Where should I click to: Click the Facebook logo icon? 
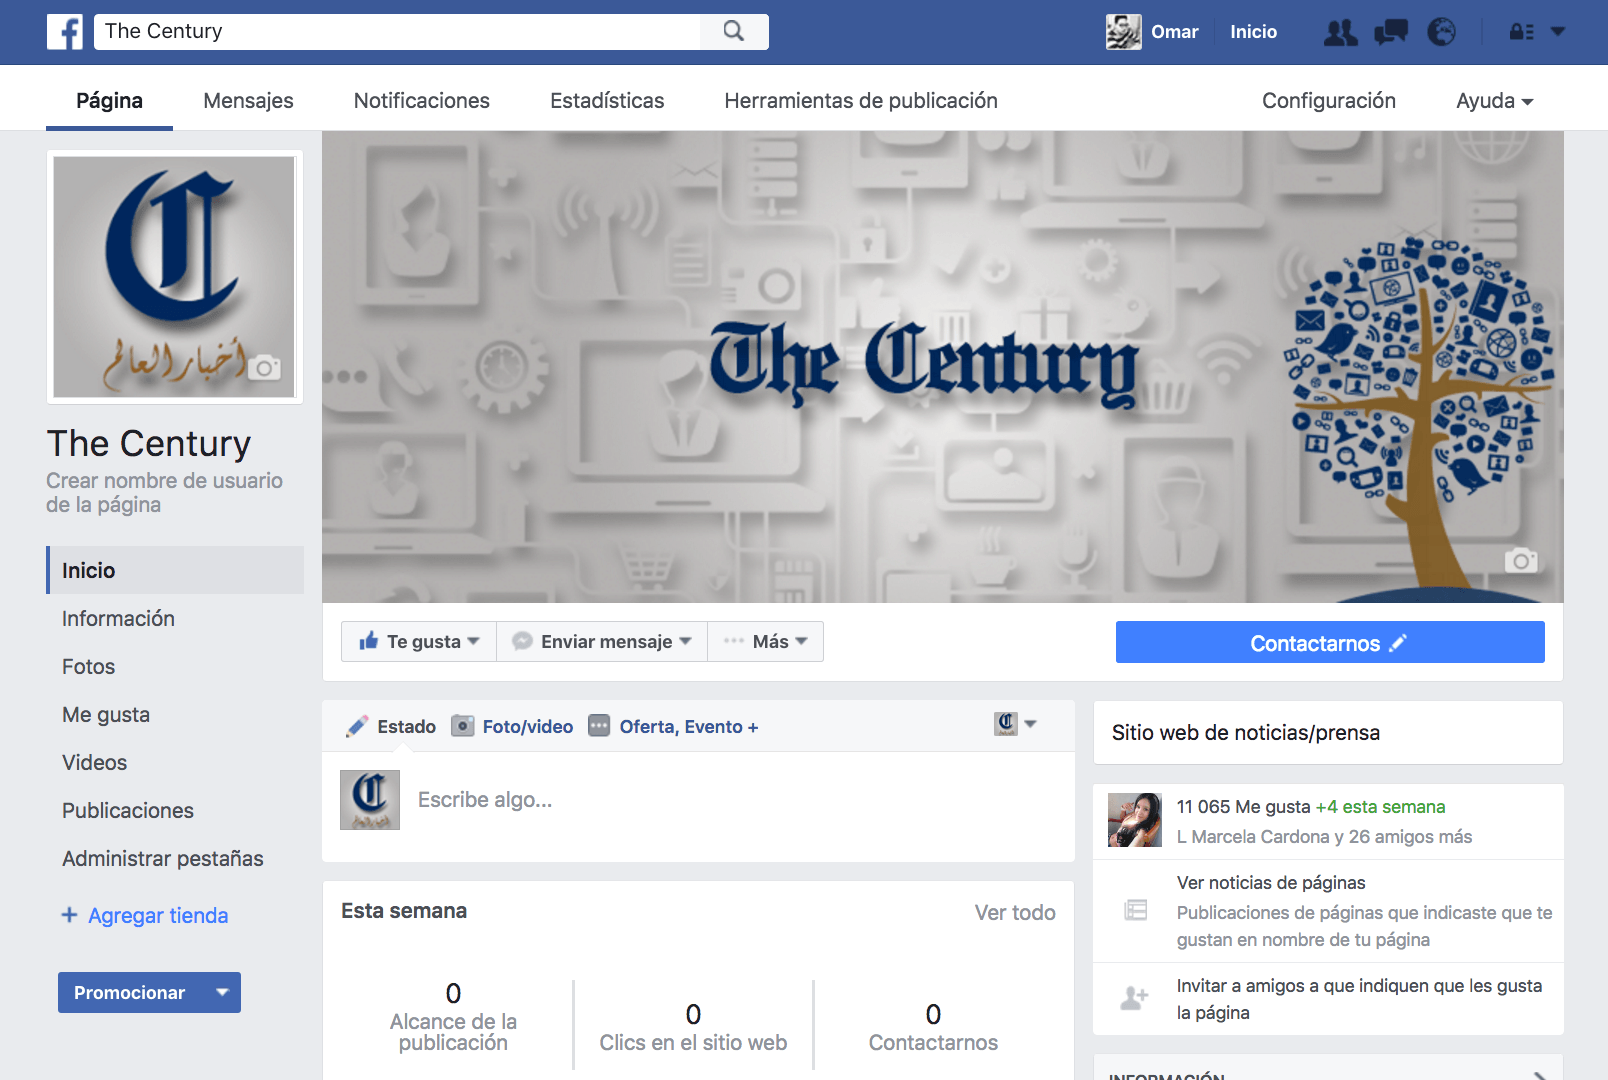pyautogui.click(x=66, y=32)
